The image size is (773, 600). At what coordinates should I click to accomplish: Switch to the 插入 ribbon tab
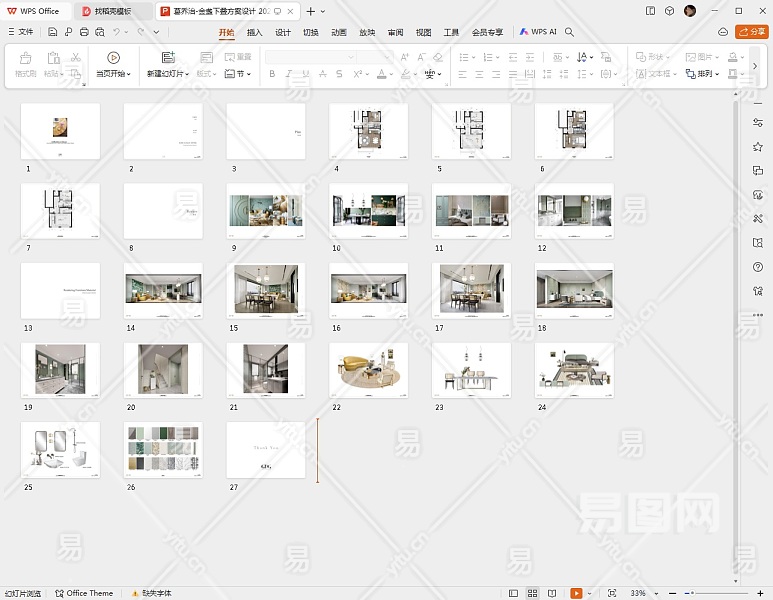click(255, 32)
